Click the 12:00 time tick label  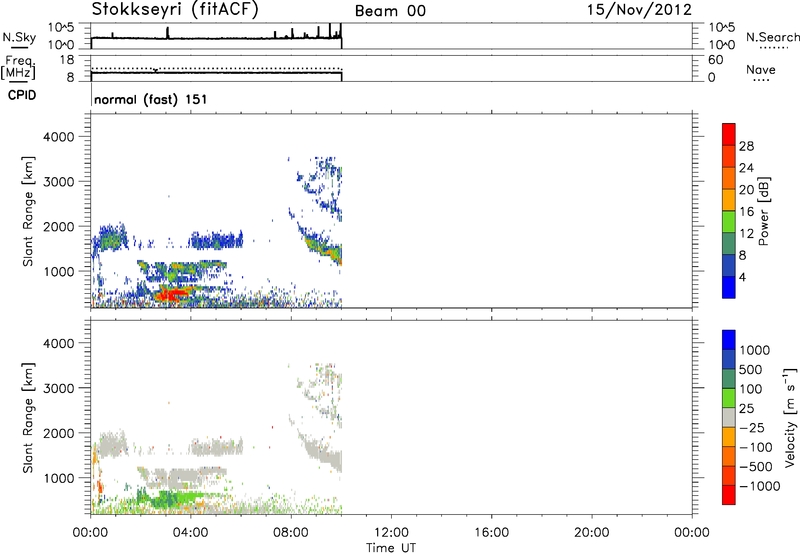[391, 533]
